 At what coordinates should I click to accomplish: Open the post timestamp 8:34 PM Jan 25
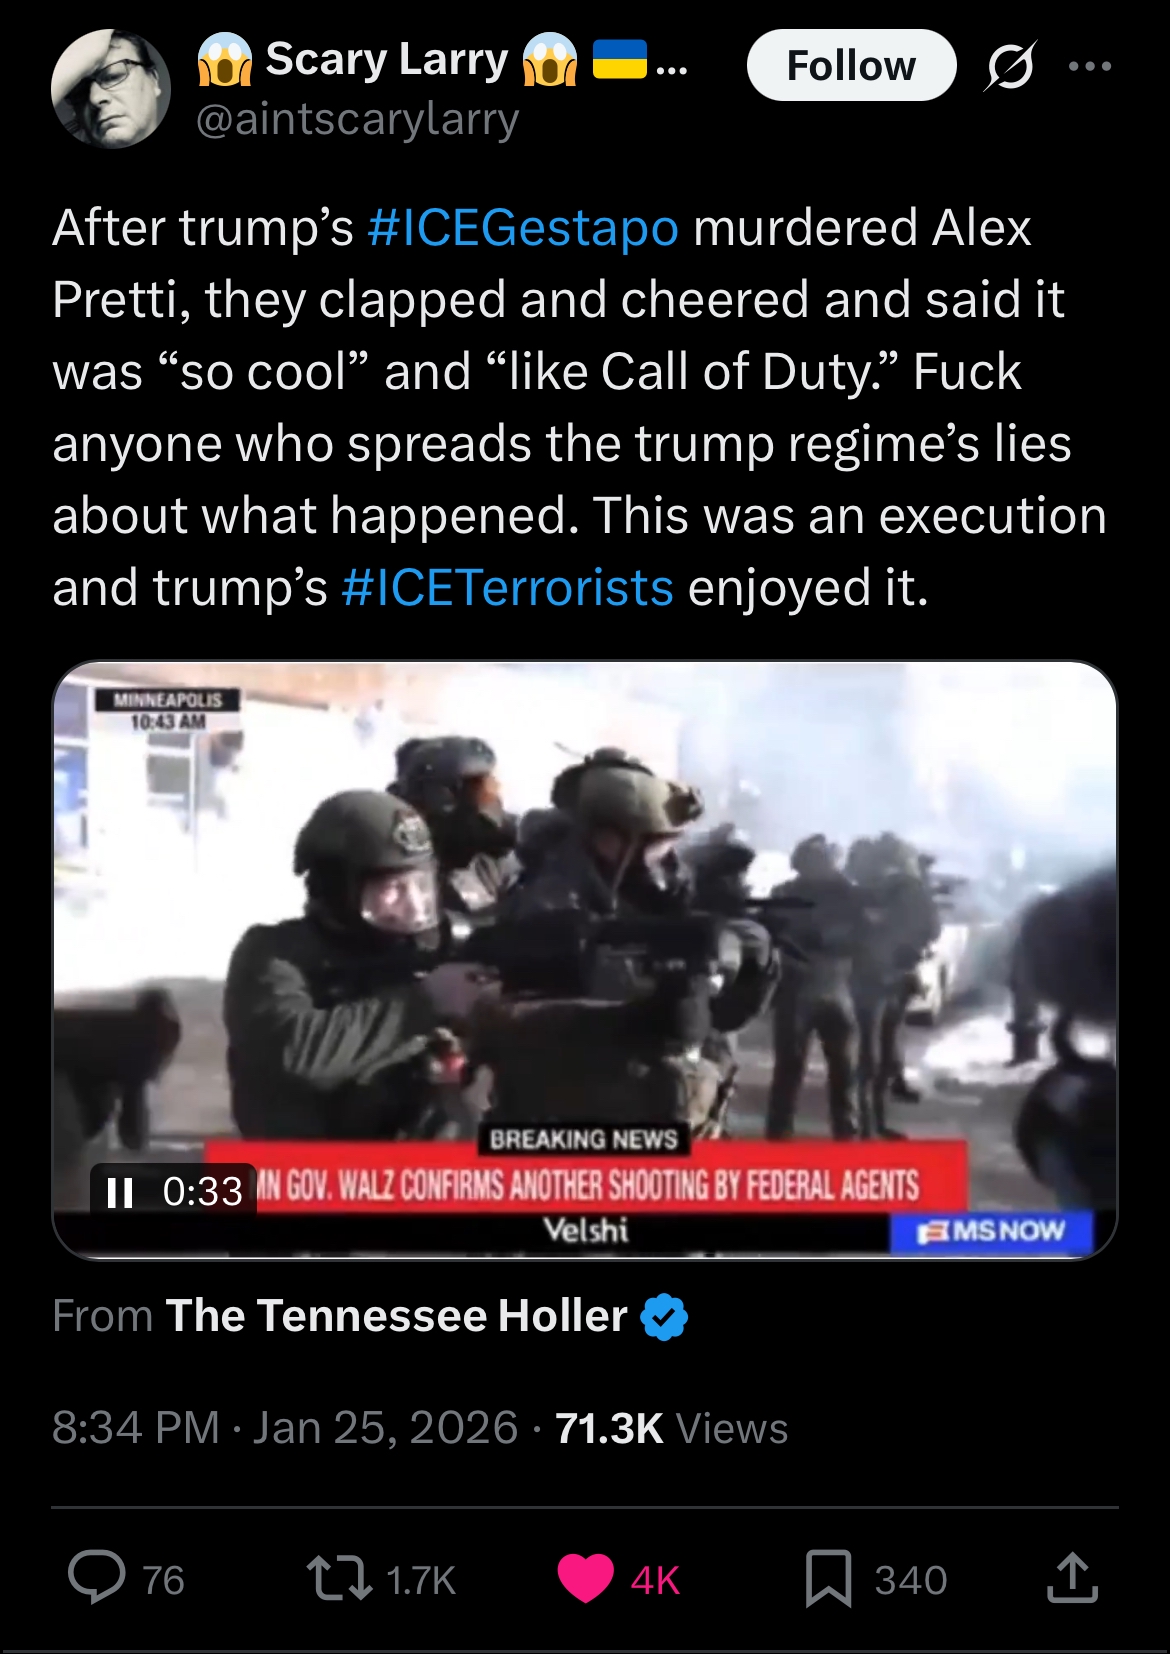click(x=285, y=1428)
